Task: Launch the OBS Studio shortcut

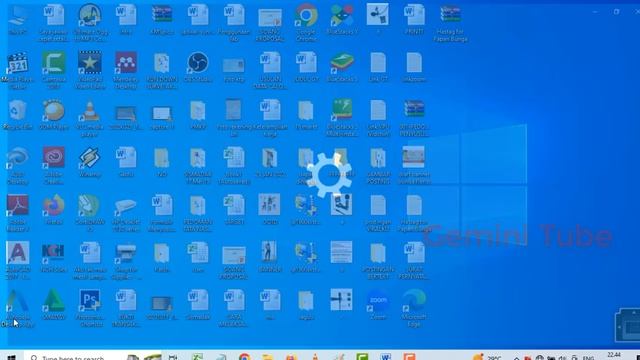Action: pos(198,67)
